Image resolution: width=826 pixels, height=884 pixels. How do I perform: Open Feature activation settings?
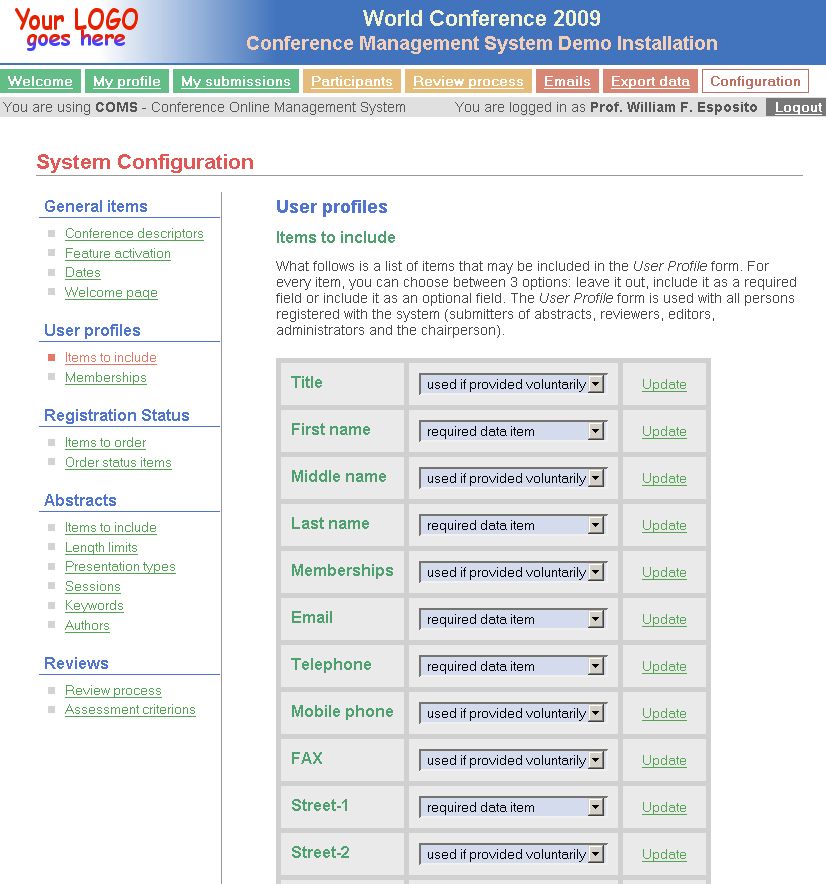click(118, 254)
